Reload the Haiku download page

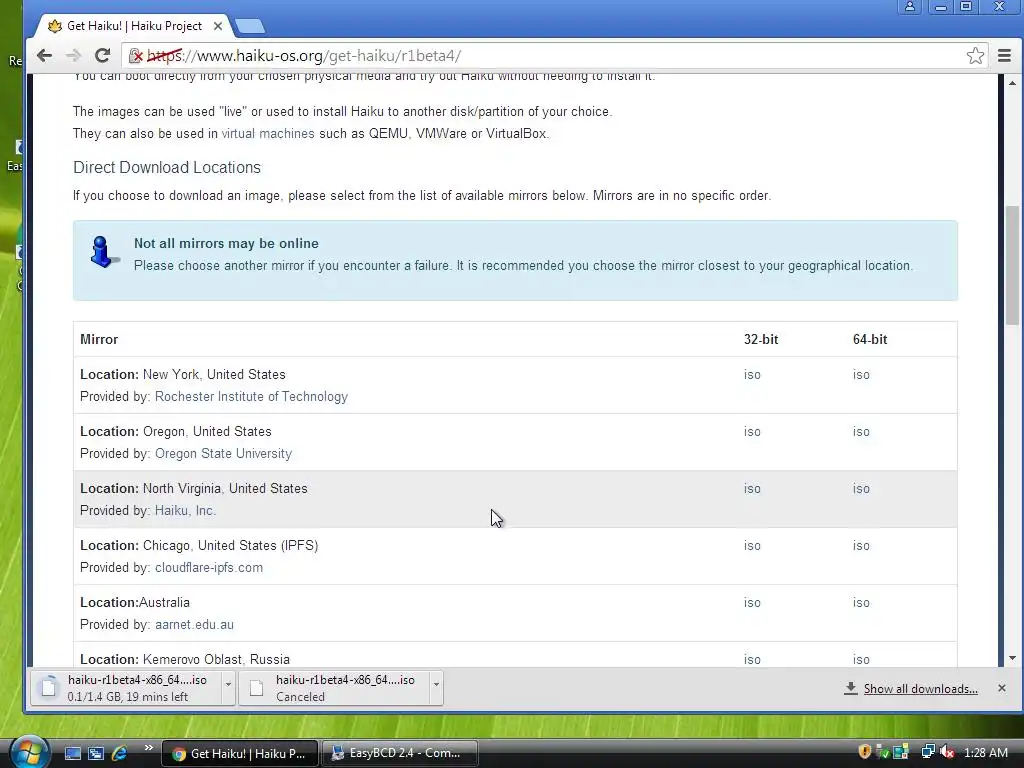click(103, 56)
